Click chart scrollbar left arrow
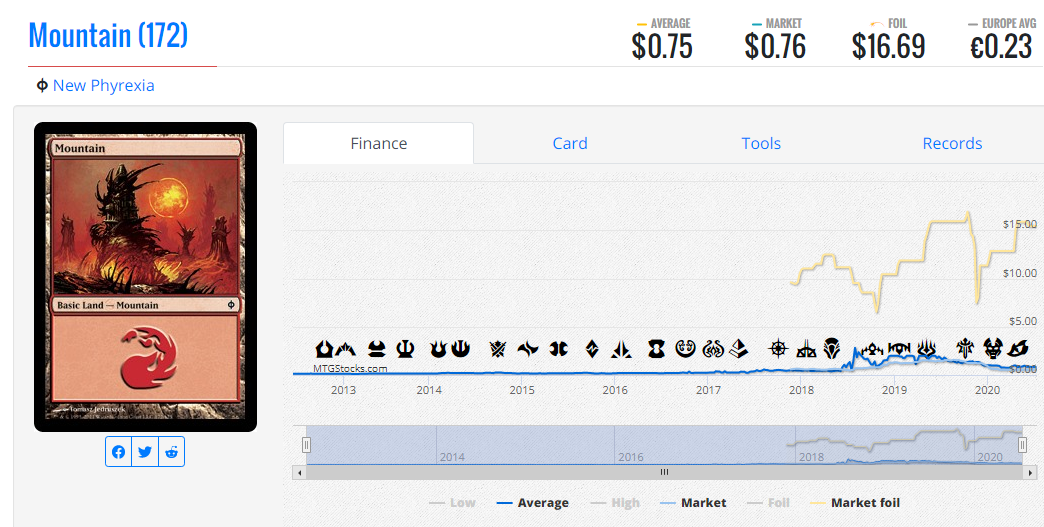This screenshot has width=1044, height=527. tap(300, 472)
